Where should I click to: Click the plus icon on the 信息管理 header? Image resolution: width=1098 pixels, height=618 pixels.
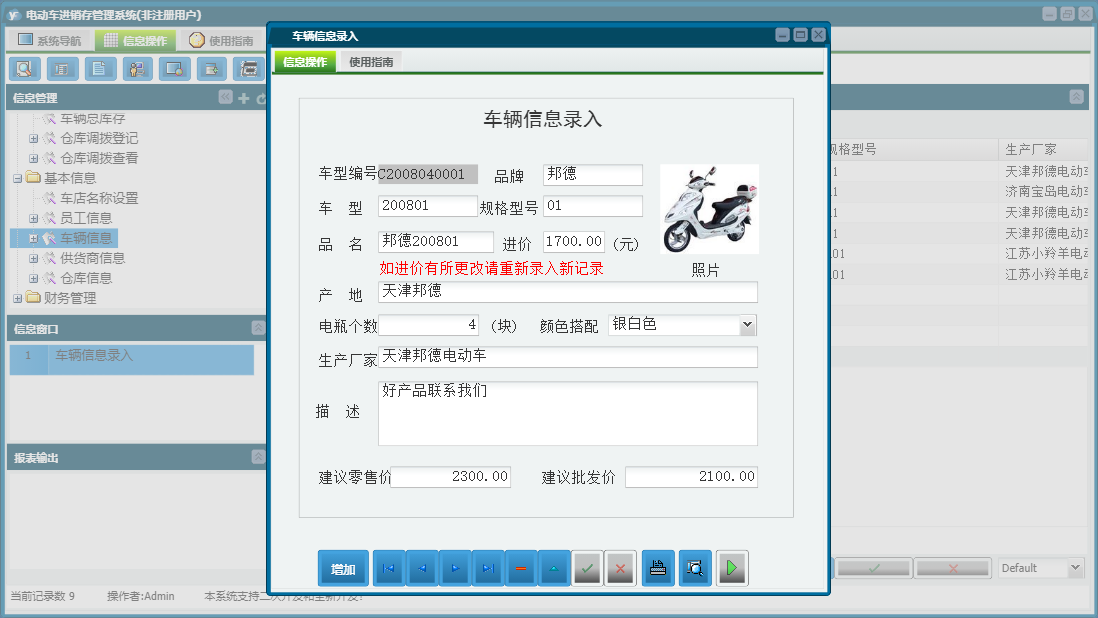(x=243, y=97)
